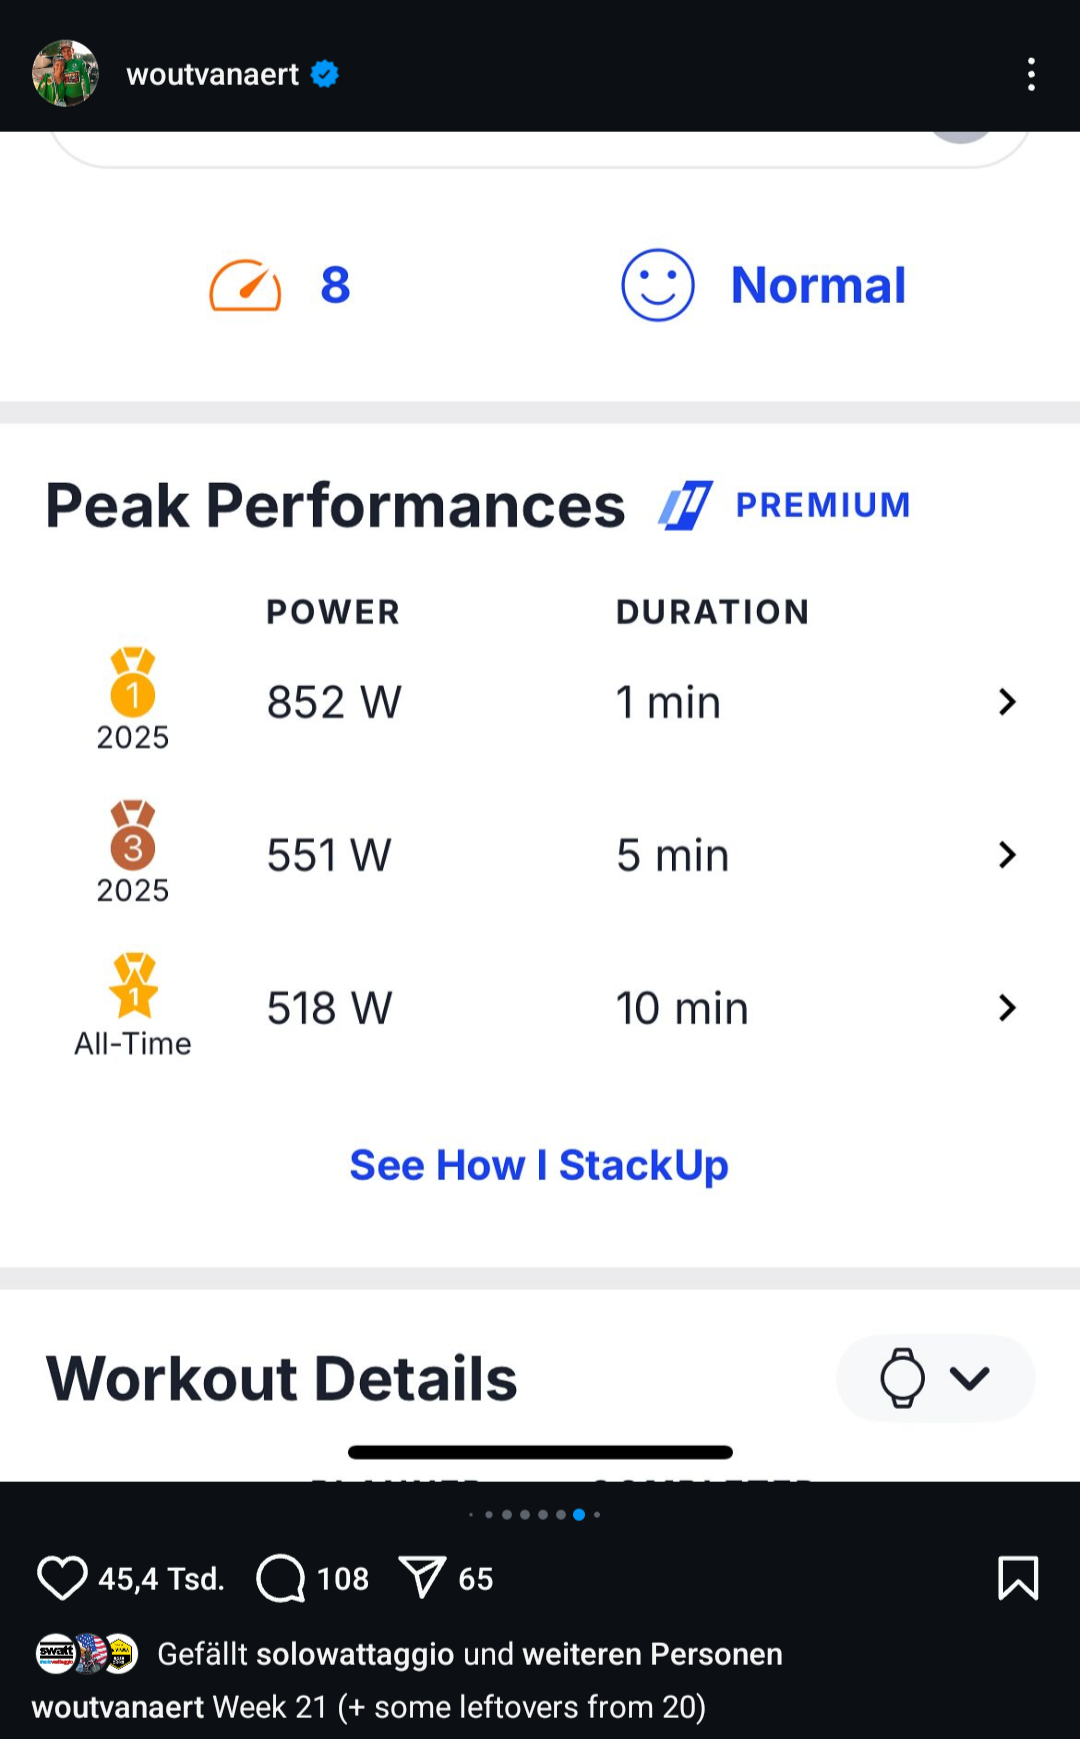Open the three-dot post options menu
Screen dimensions: 1080x1739
[x=1031, y=74]
